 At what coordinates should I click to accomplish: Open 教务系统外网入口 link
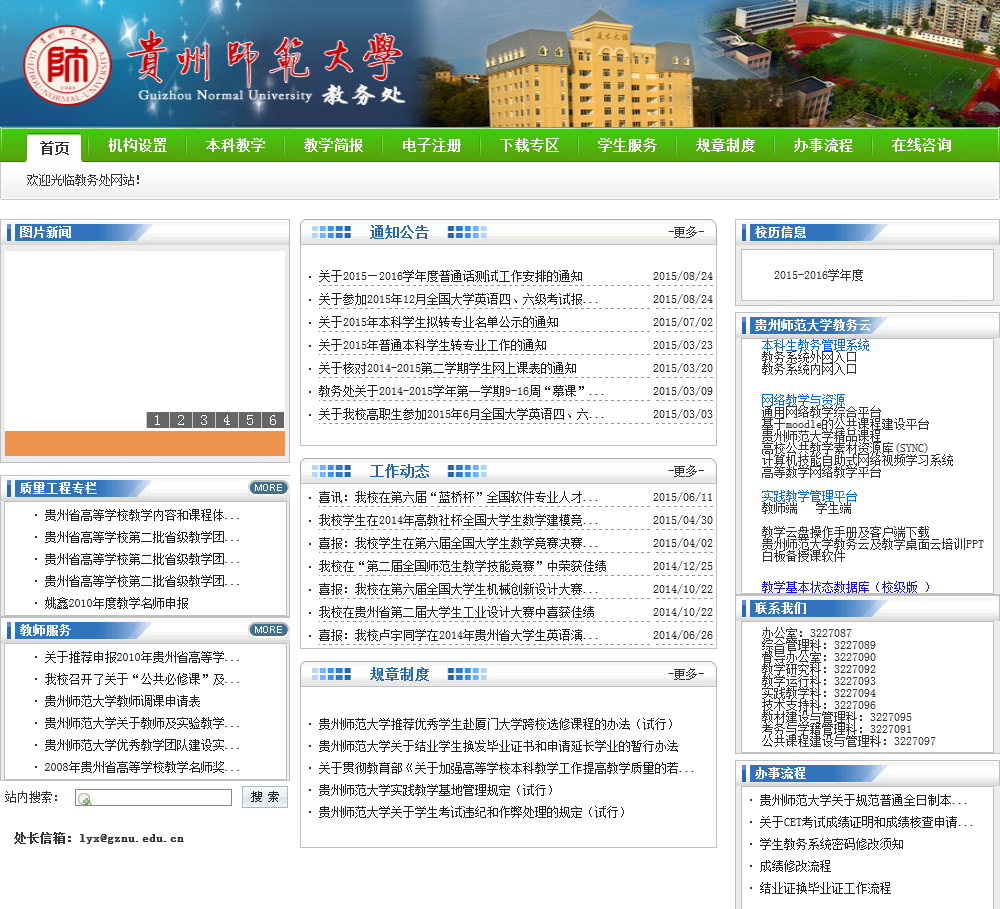tap(809, 357)
